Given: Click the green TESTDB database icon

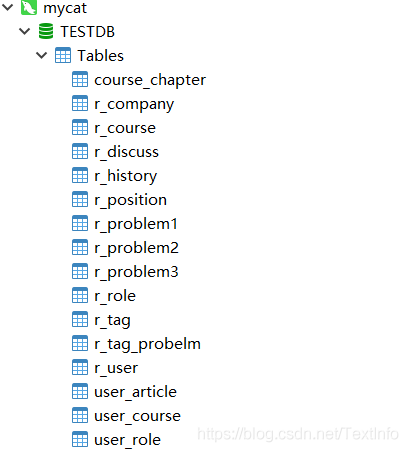Looking at the screenshot, I should (46, 31).
